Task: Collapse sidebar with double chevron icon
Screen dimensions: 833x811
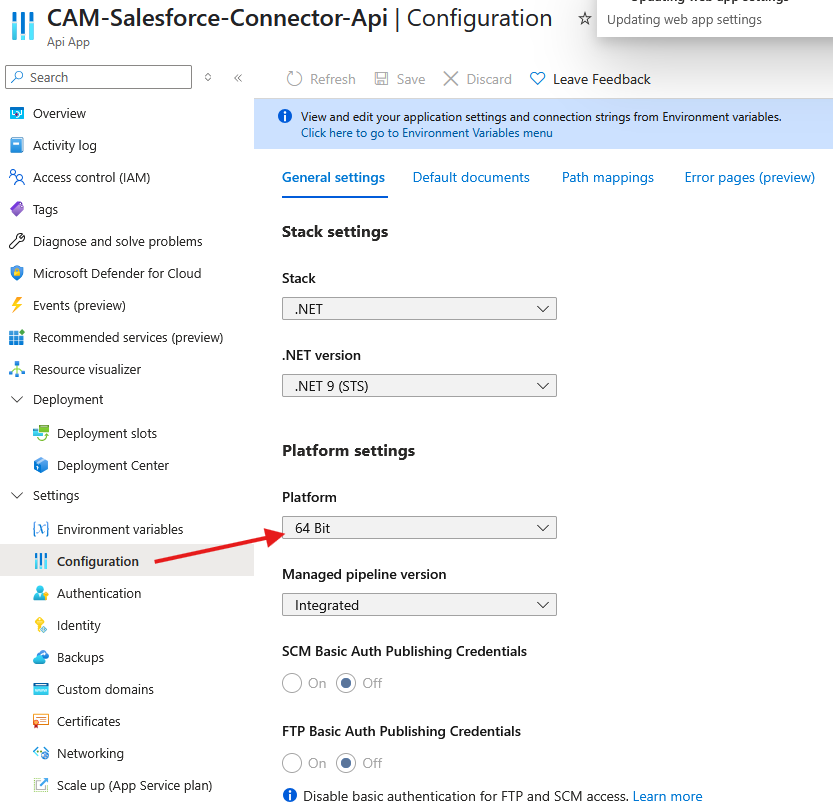Action: 238,77
